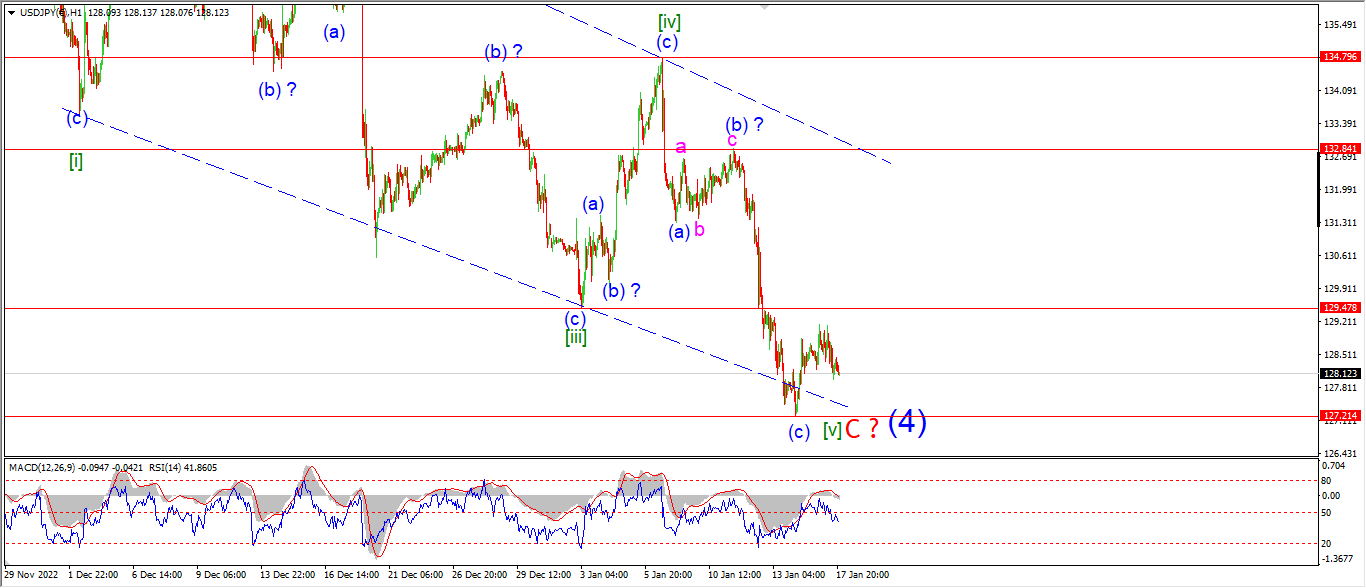Click the green [iv] wave label
The height and width of the screenshot is (588, 1366).
(x=669, y=20)
